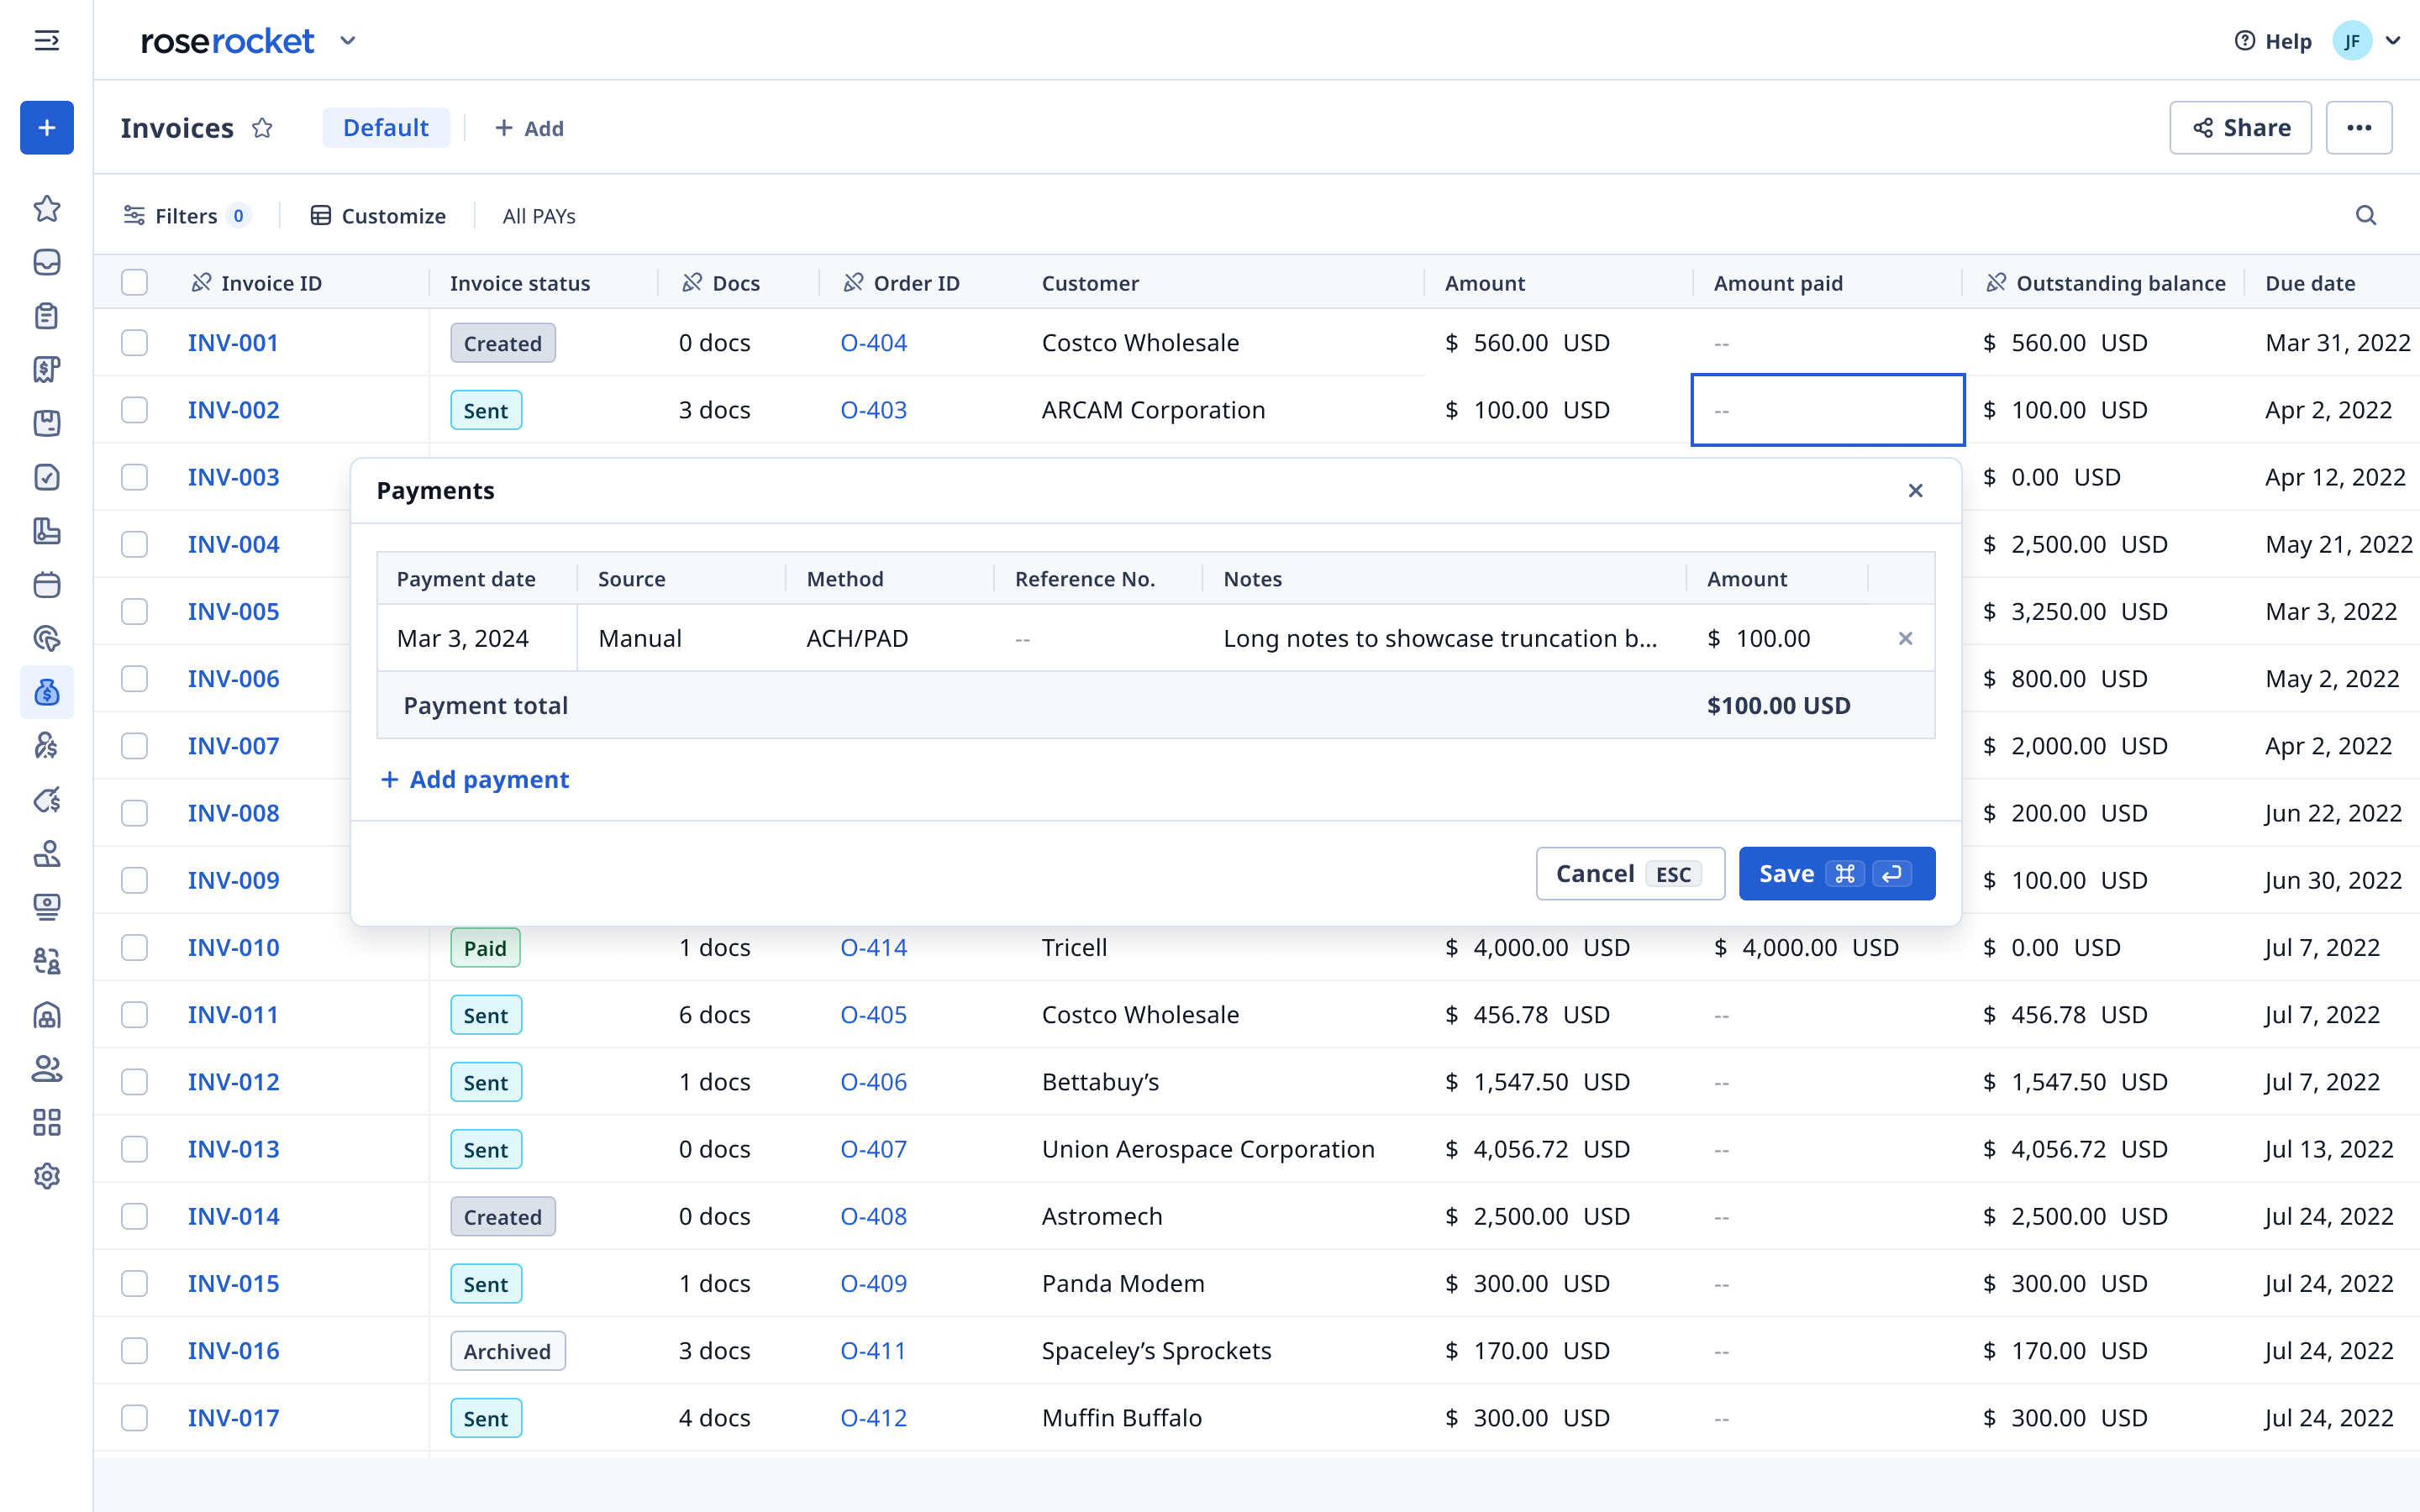2420x1512 pixels.
Task: Select the money bag invoices sidebar icon
Action: [x=47, y=692]
